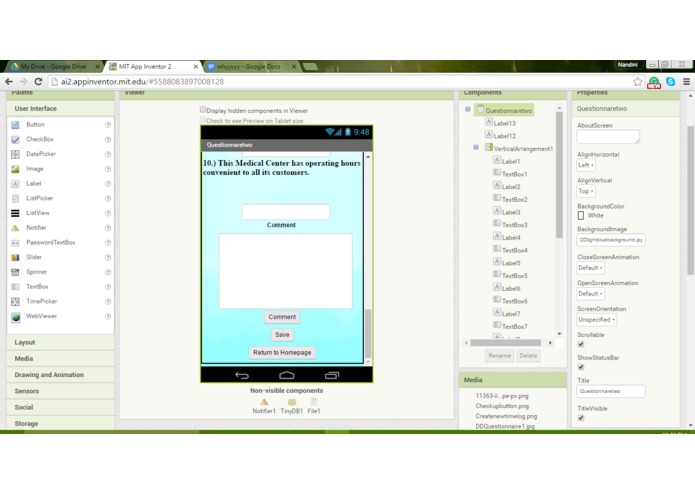Image resolution: width=695 pixels, height=494 pixels.
Task: Click the browser address bar
Action: [339, 82]
